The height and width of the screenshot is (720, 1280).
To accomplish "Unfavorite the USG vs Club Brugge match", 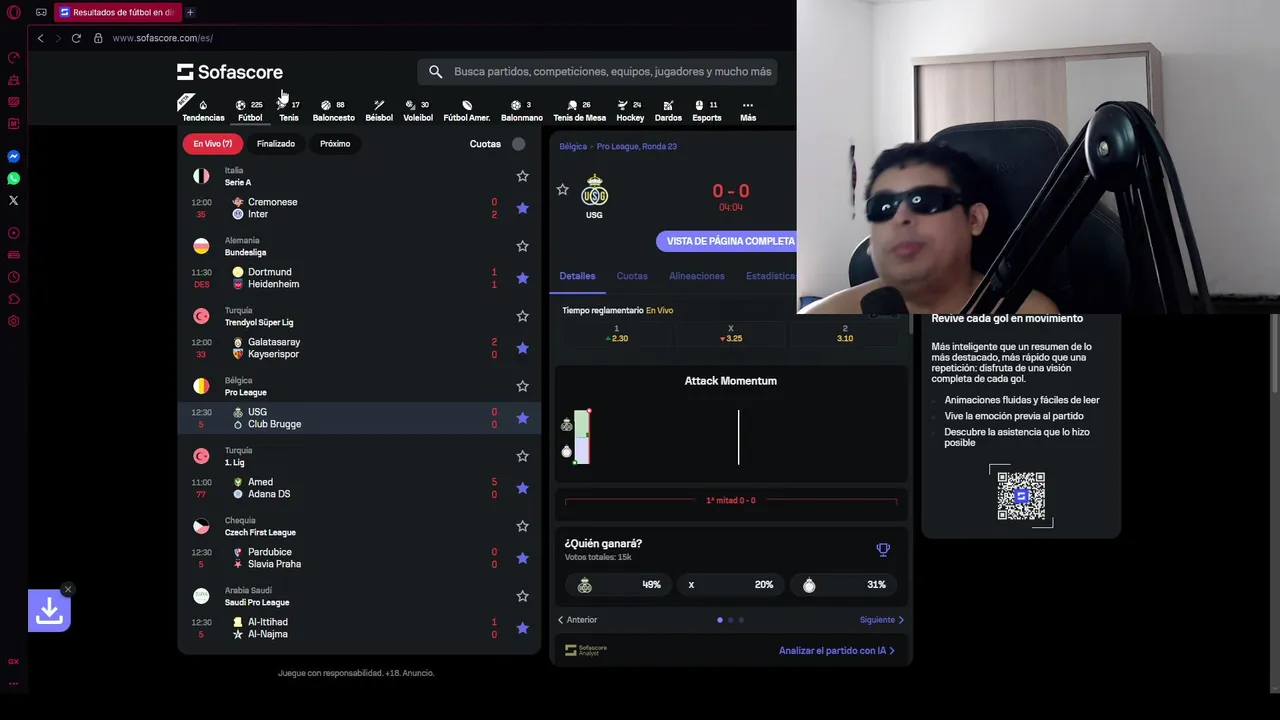I will (522, 418).
